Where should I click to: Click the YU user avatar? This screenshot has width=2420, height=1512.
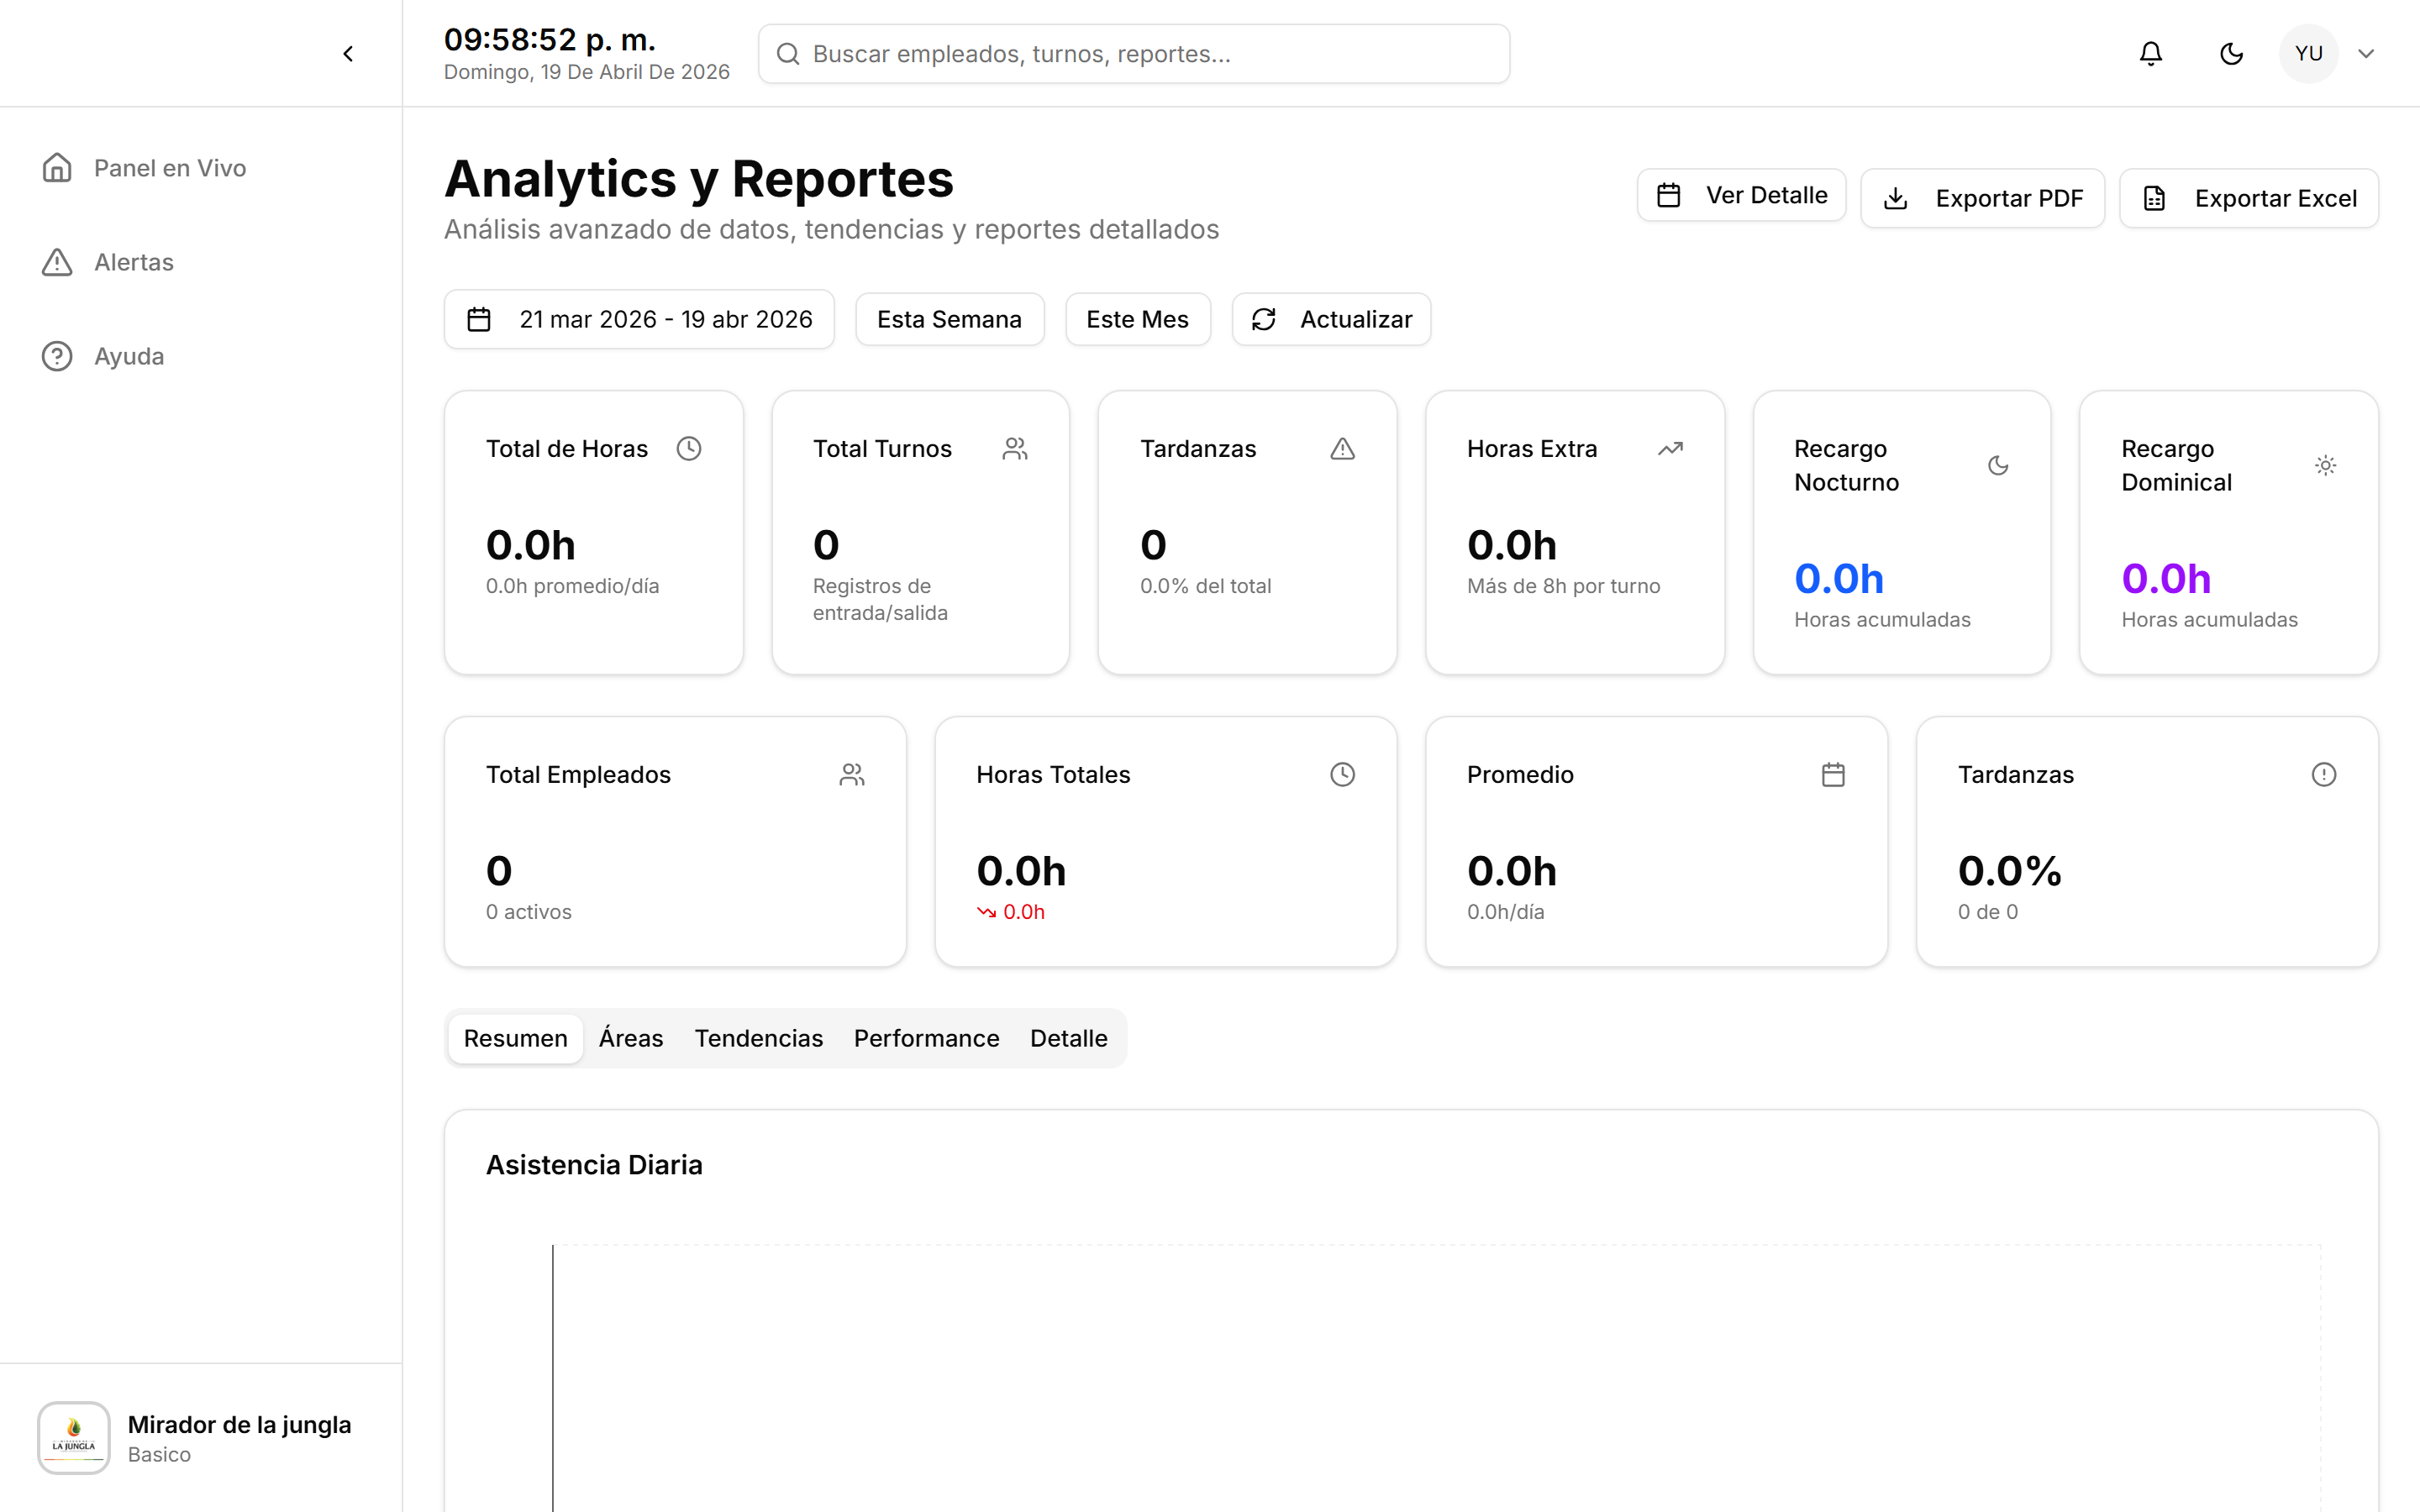pyautogui.click(x=2308, y=54)
